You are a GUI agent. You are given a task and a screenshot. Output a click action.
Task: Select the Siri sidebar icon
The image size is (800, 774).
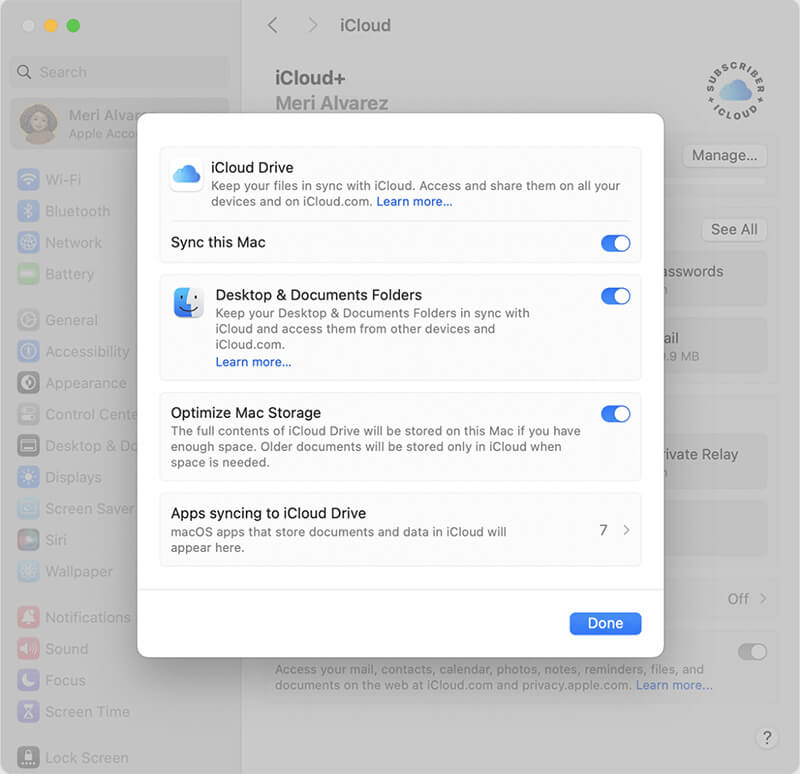point(27,540)
